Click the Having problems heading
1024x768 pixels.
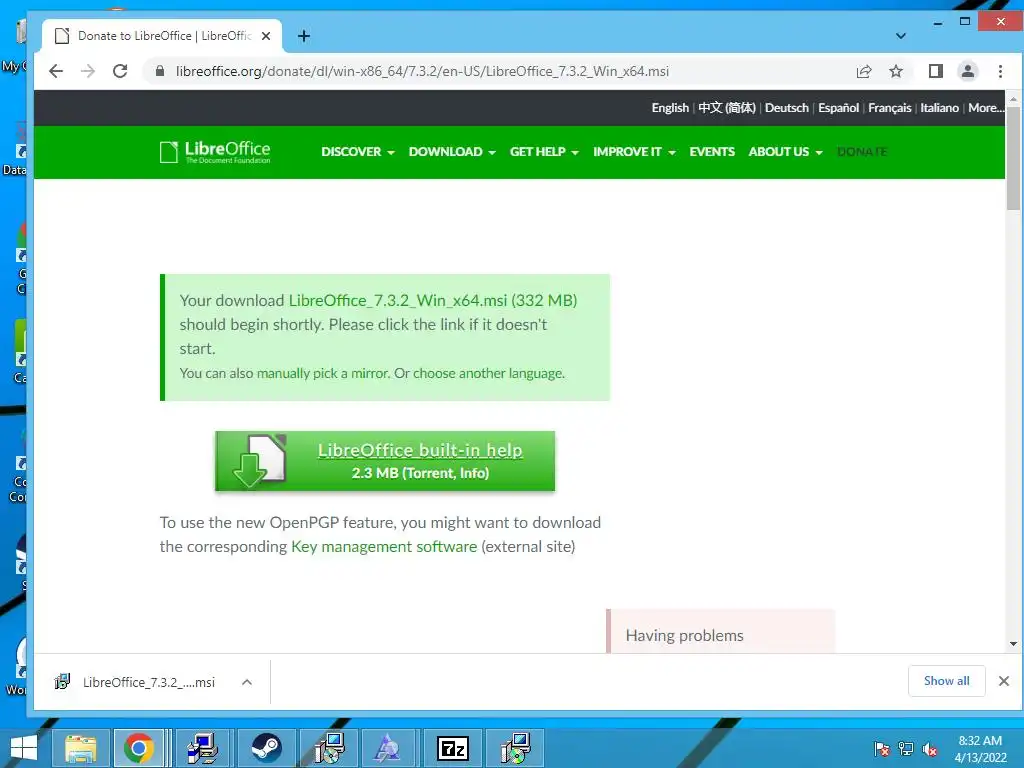pyautogui.click(x=684, y=635)
